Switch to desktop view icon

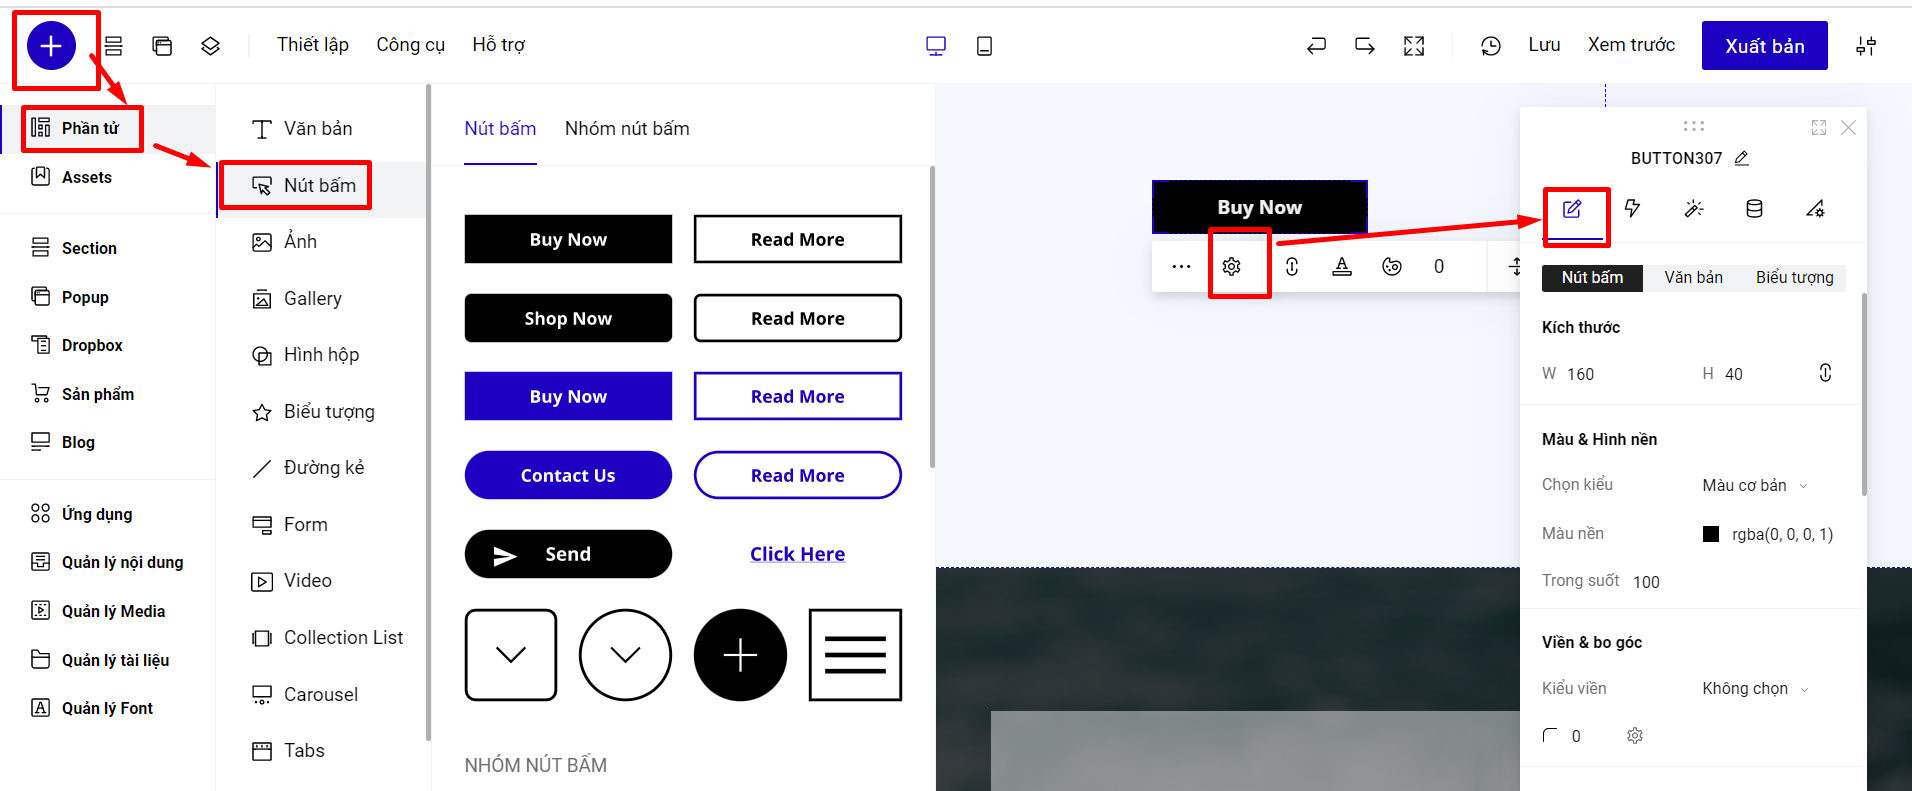(x=935, y=46)
